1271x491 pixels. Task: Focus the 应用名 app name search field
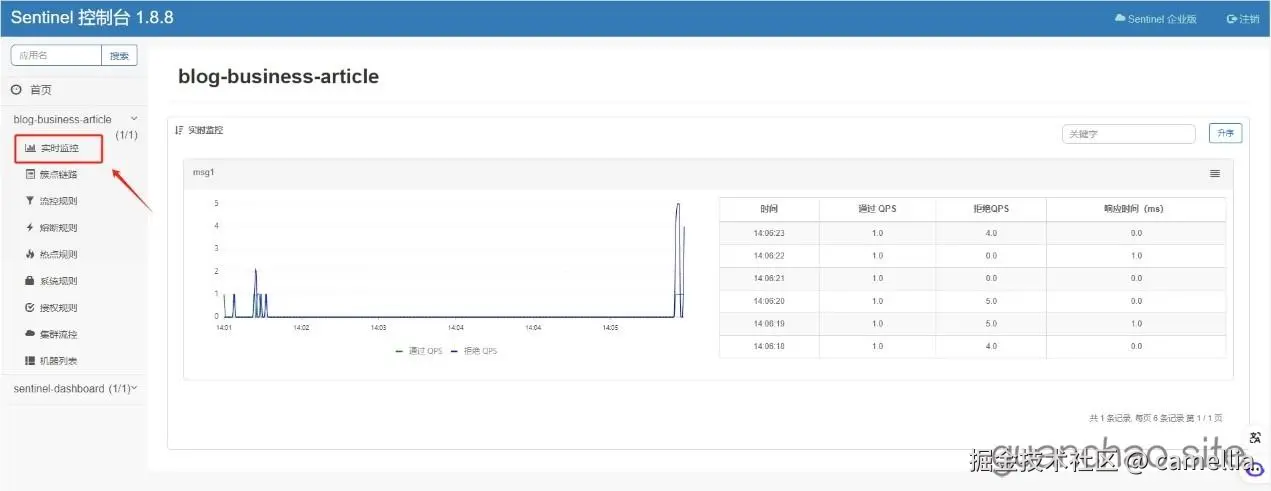tap(56, 56)
